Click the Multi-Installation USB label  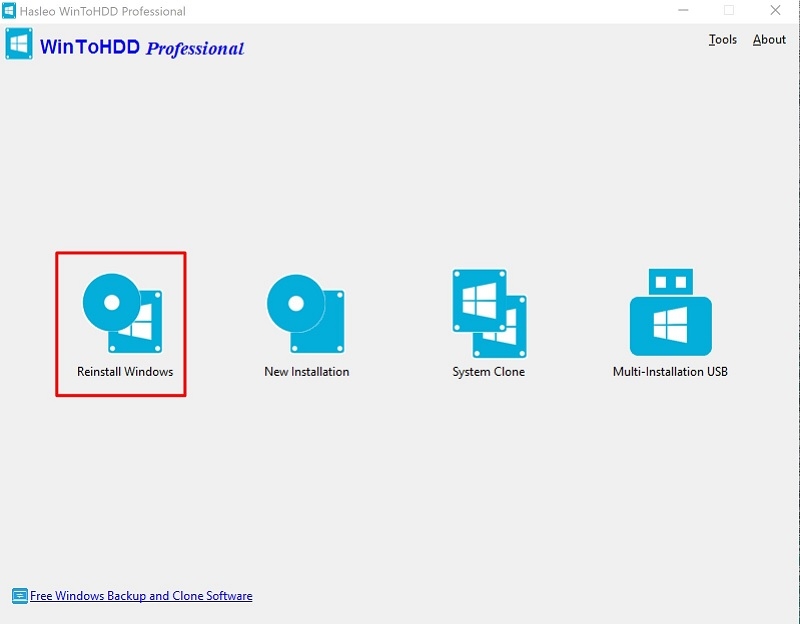670,371
